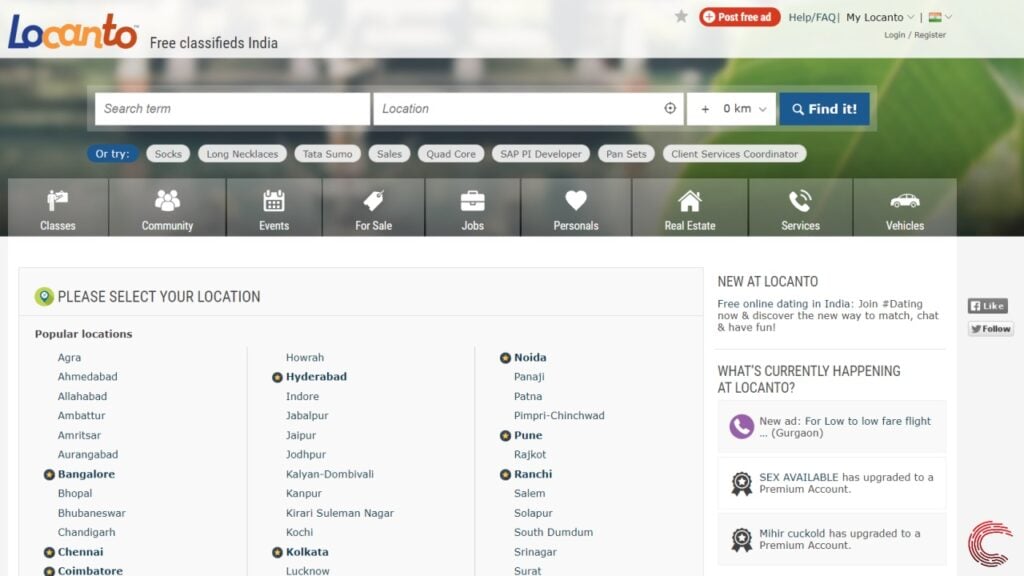Choose Jaipur from popular locations
This screenshot has height=576, width=1024.
pyautogui.click(x=300, y=436)
